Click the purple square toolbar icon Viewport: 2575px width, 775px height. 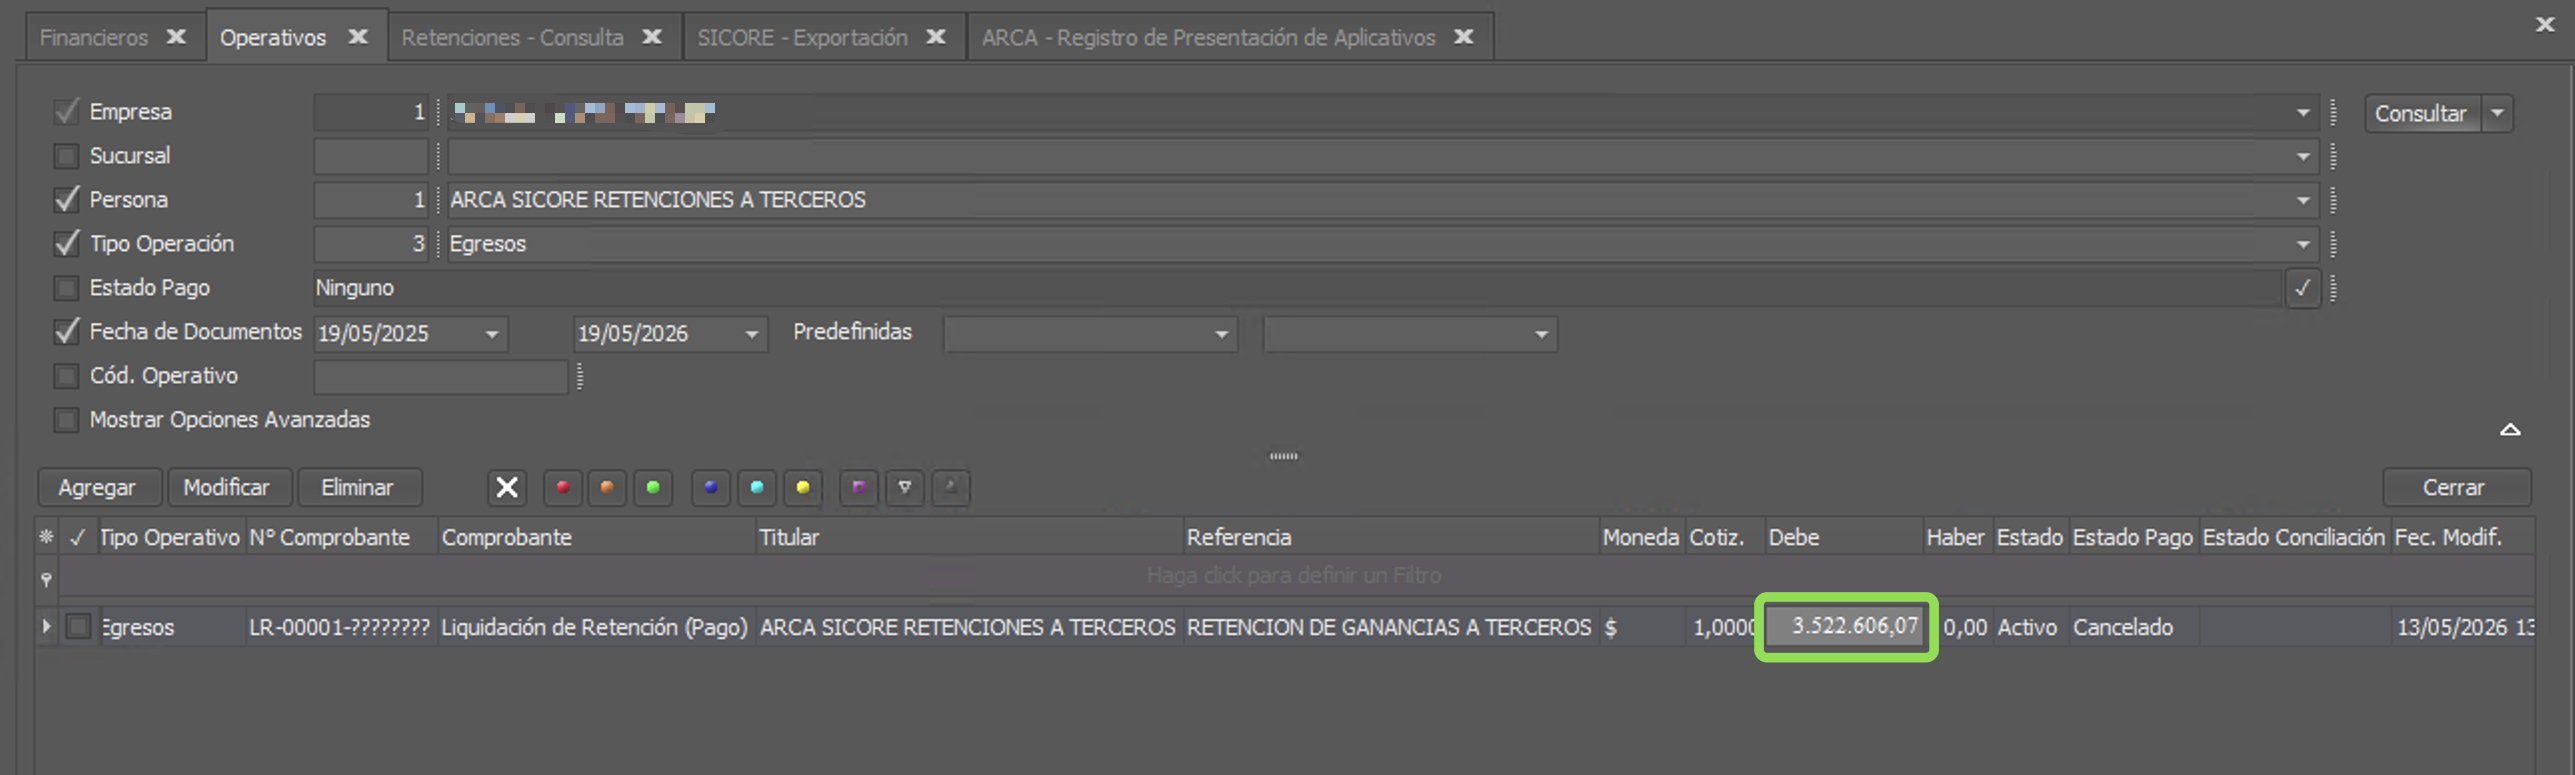coord(859,487)
